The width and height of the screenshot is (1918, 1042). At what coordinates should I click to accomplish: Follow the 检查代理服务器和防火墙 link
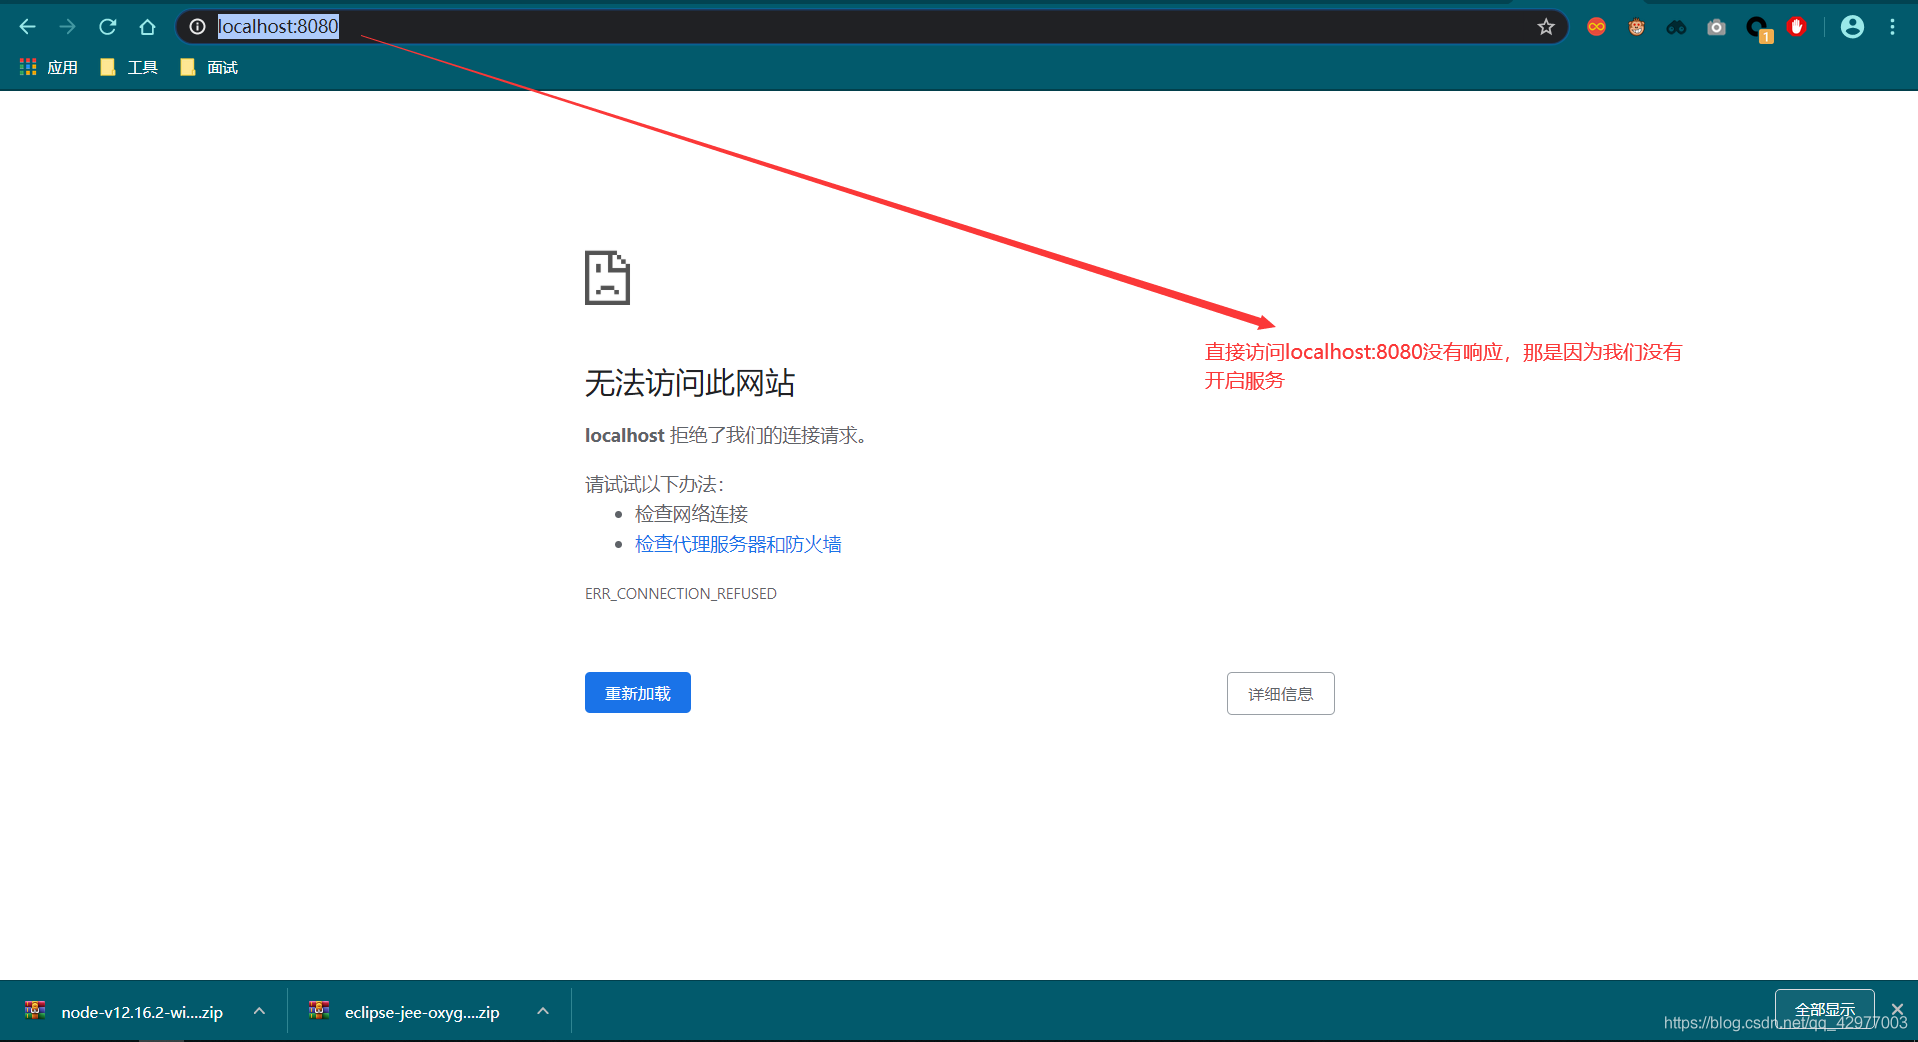[x=737, y=543]
